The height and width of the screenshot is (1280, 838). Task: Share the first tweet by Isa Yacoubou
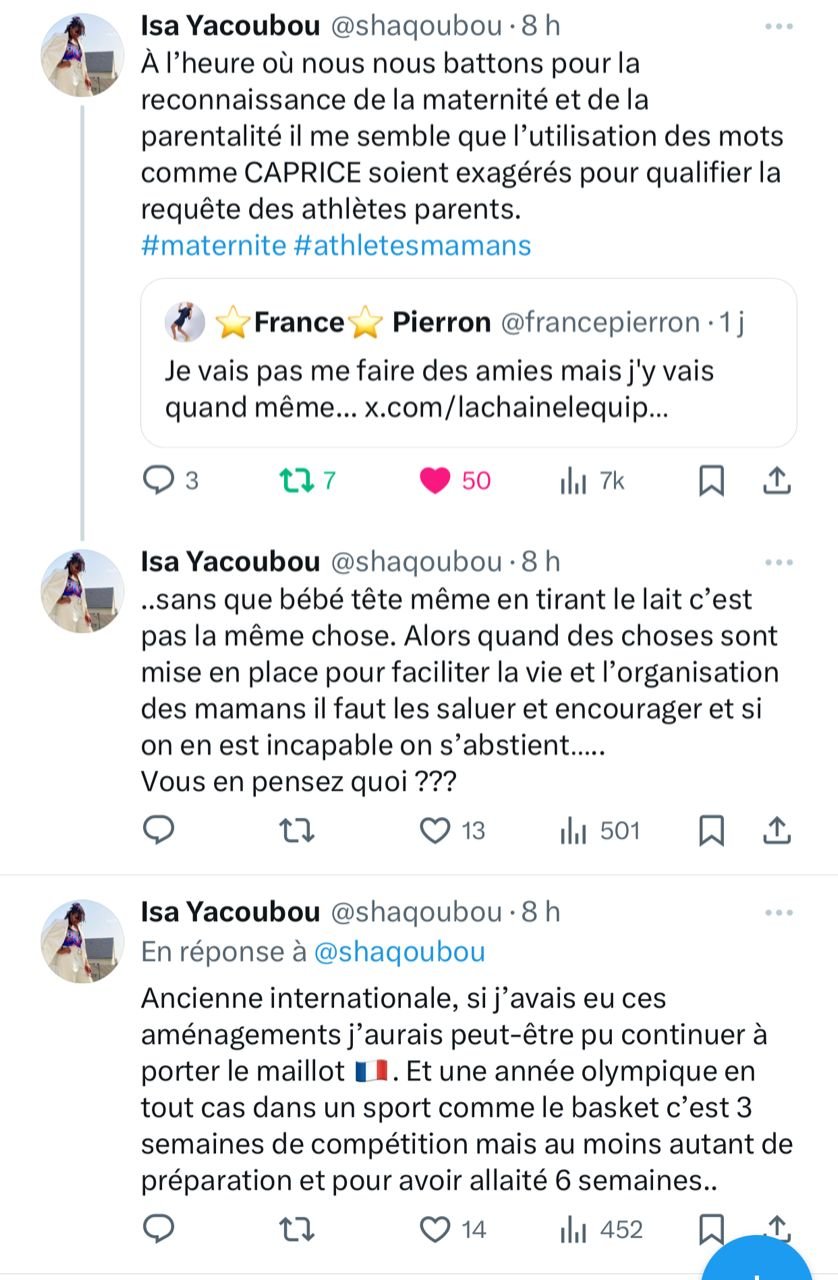(777, 481)
